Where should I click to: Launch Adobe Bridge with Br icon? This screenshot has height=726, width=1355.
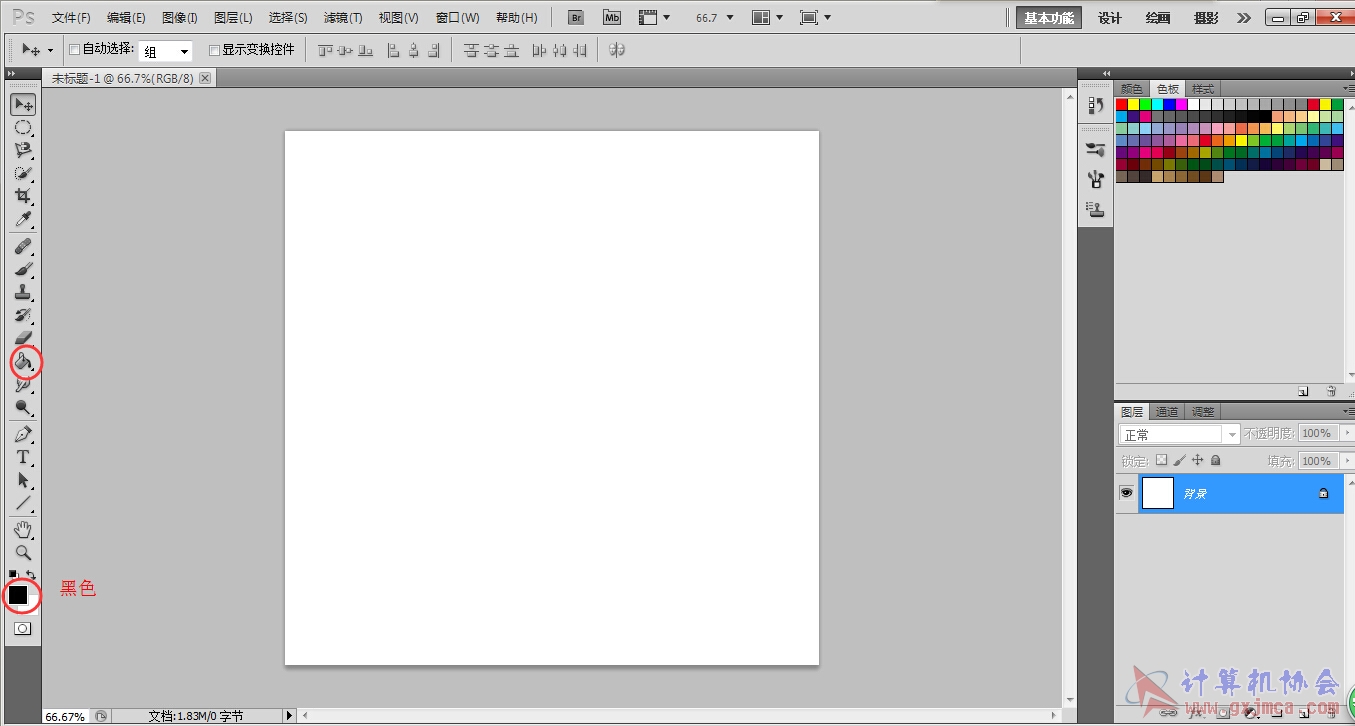tap(576, 18)
